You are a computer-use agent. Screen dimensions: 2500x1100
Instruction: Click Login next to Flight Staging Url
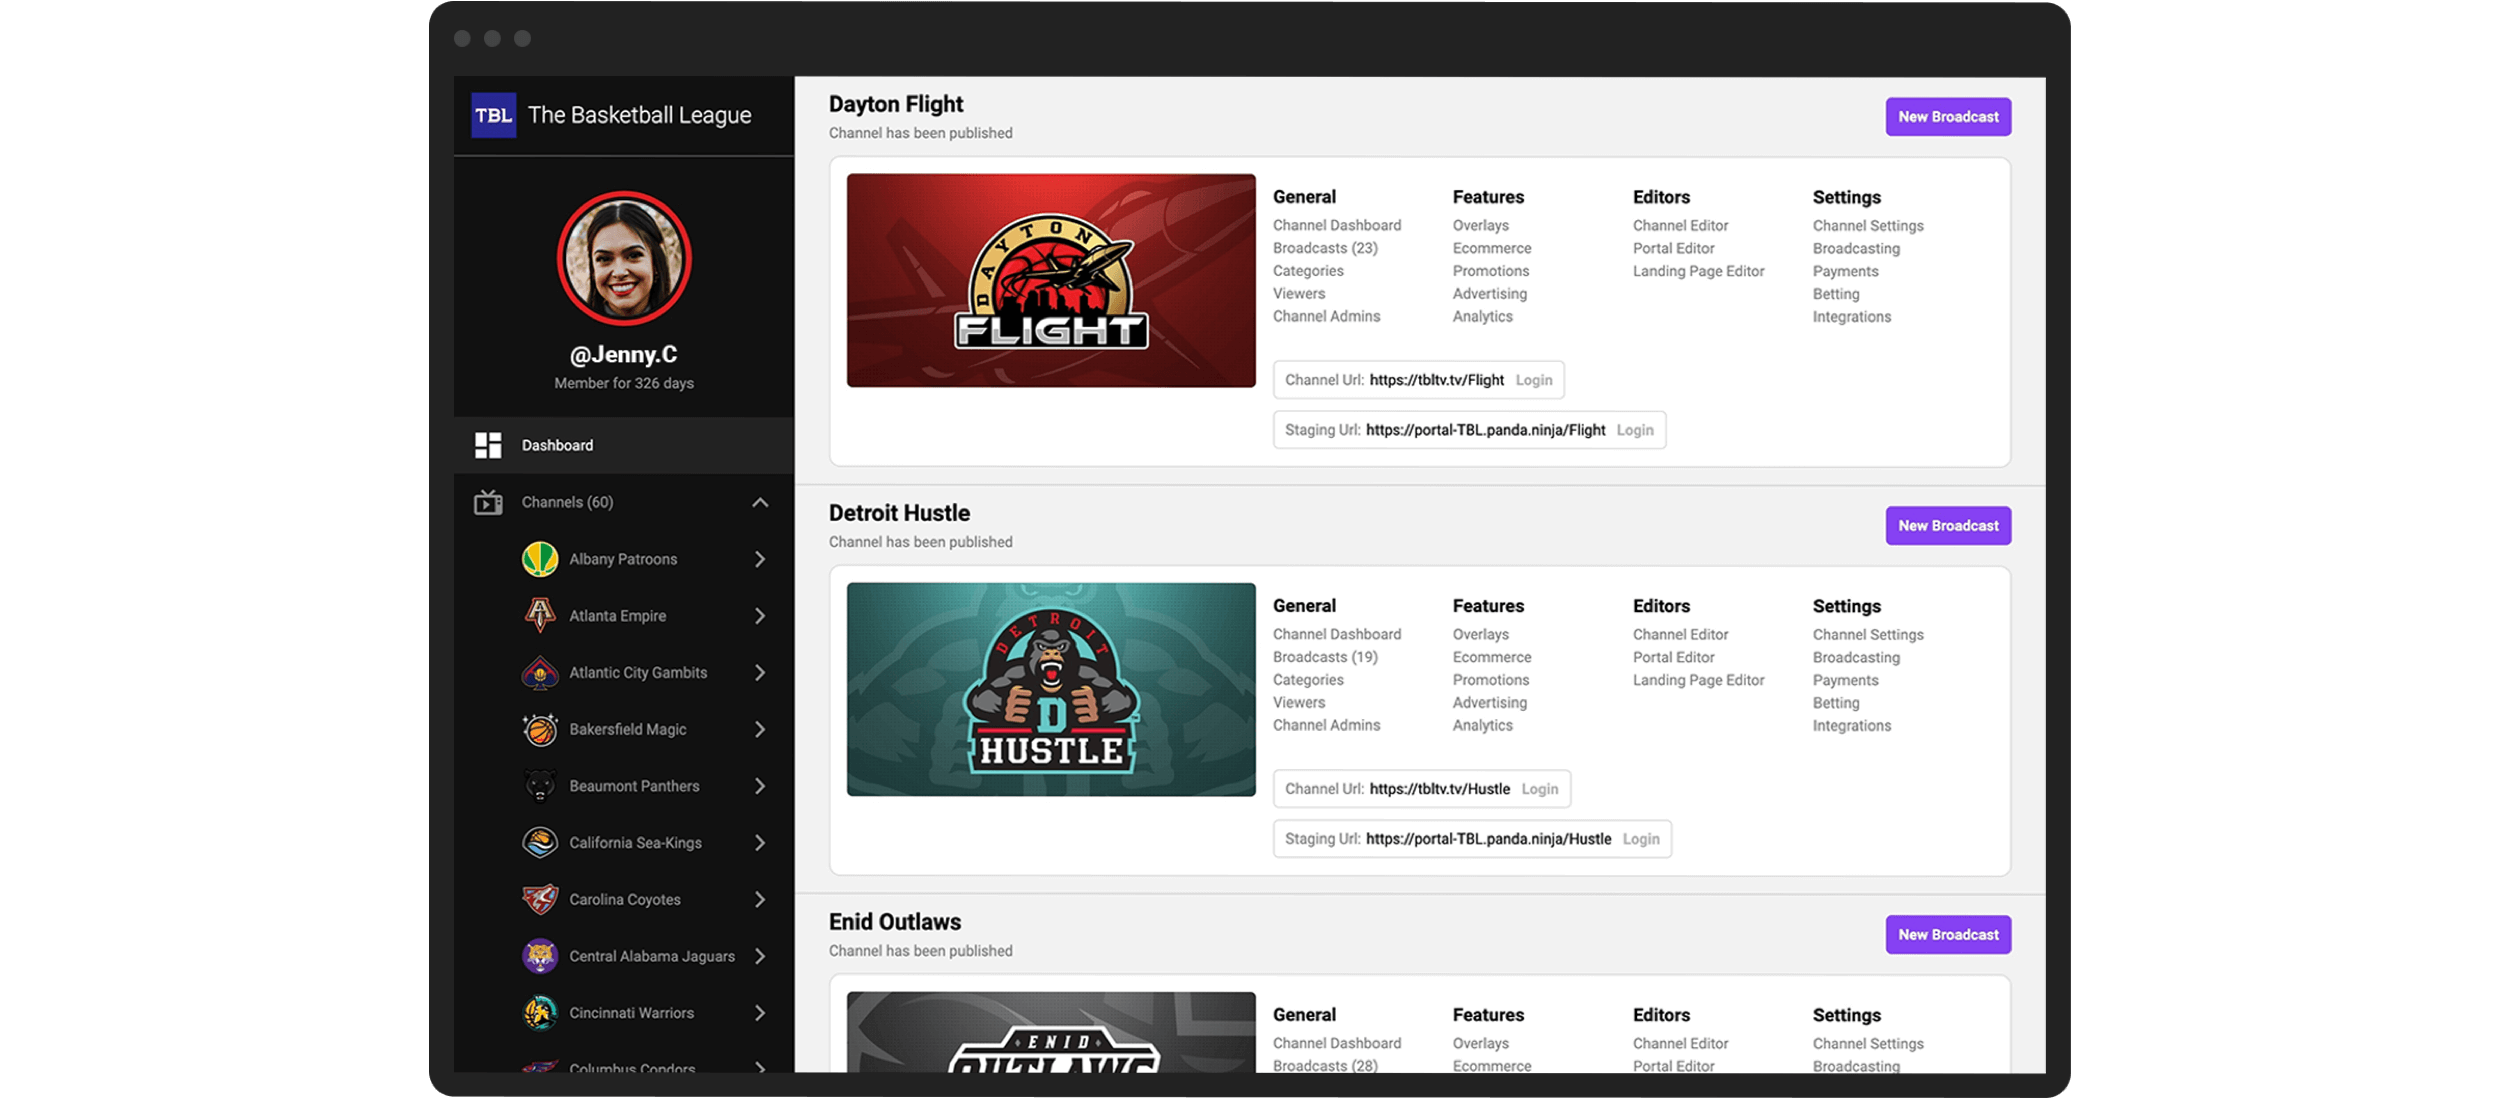1635,430
